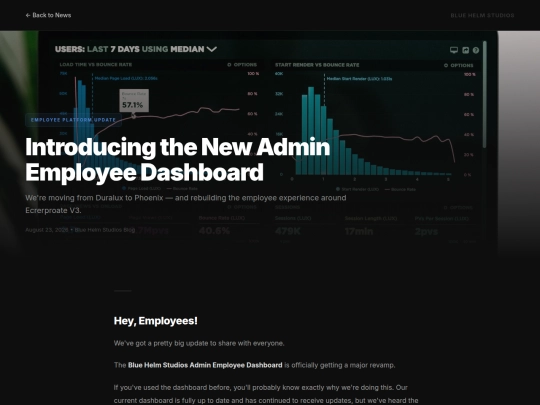Click the hero dashboard image
Viewport: 540px width, 405px height.
(x=270, y=143)
